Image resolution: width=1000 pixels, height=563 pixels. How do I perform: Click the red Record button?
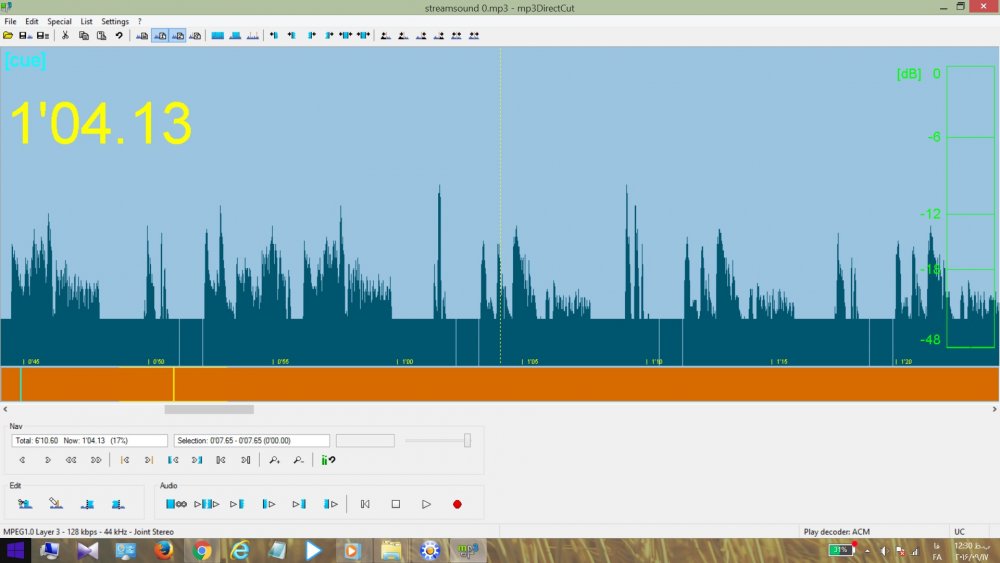click(457, 504)
